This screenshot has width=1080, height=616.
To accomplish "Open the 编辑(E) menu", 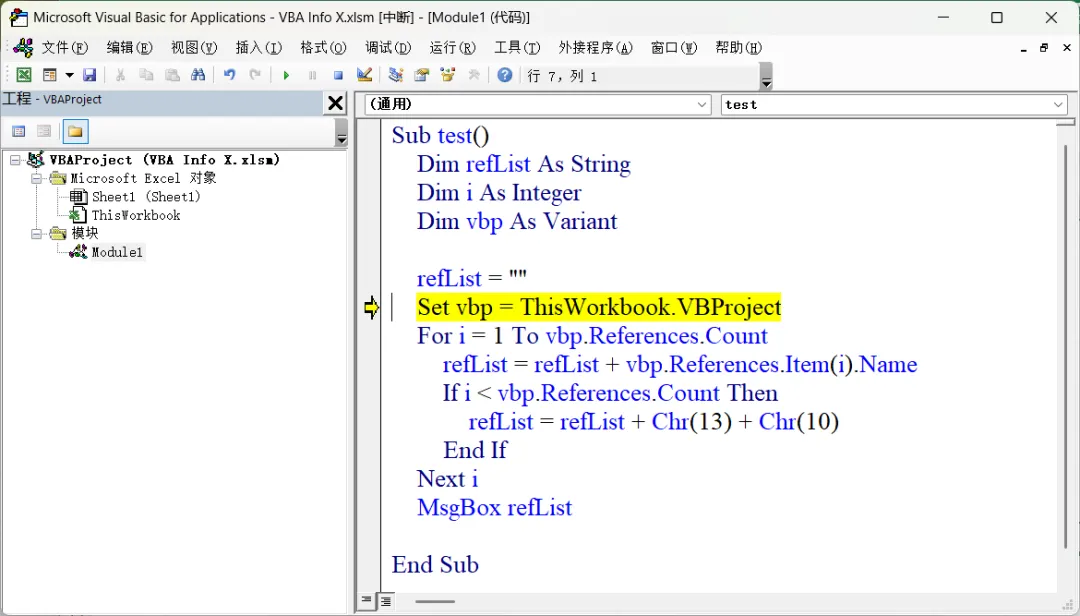I will click(x=129, y=48).
